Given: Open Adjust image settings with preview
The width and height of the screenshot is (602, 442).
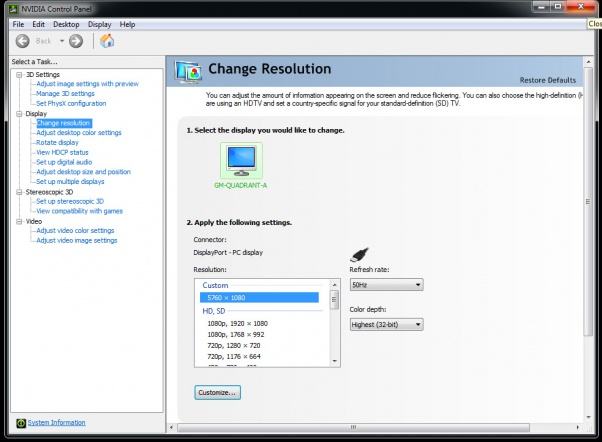Looking at the screenshot, I should [x=88, y=84].
